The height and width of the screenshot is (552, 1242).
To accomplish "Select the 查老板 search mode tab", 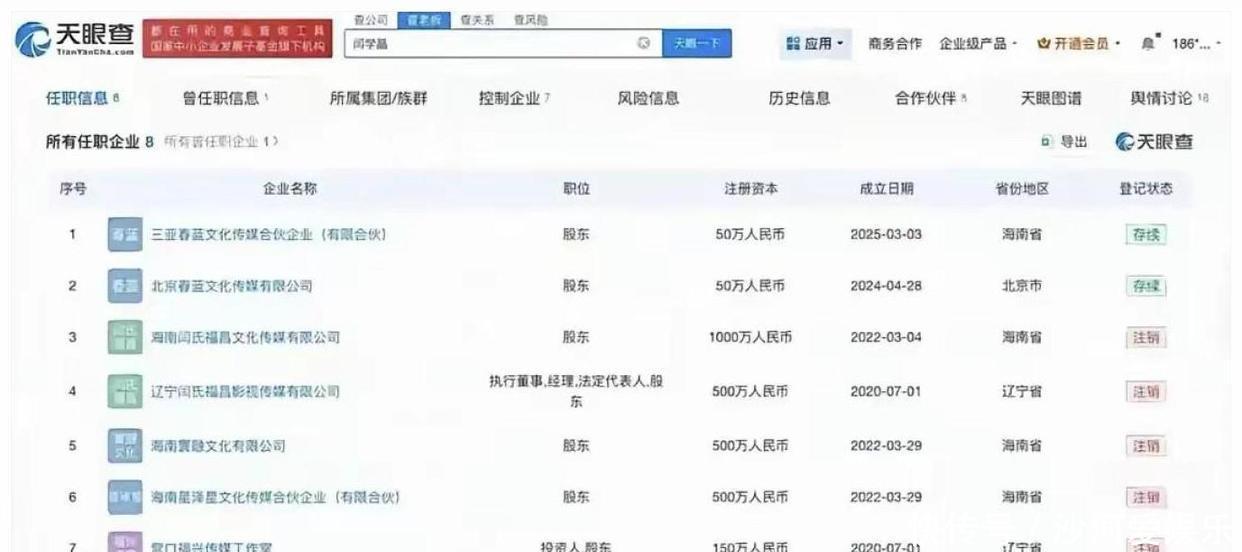I will [418, 20].
